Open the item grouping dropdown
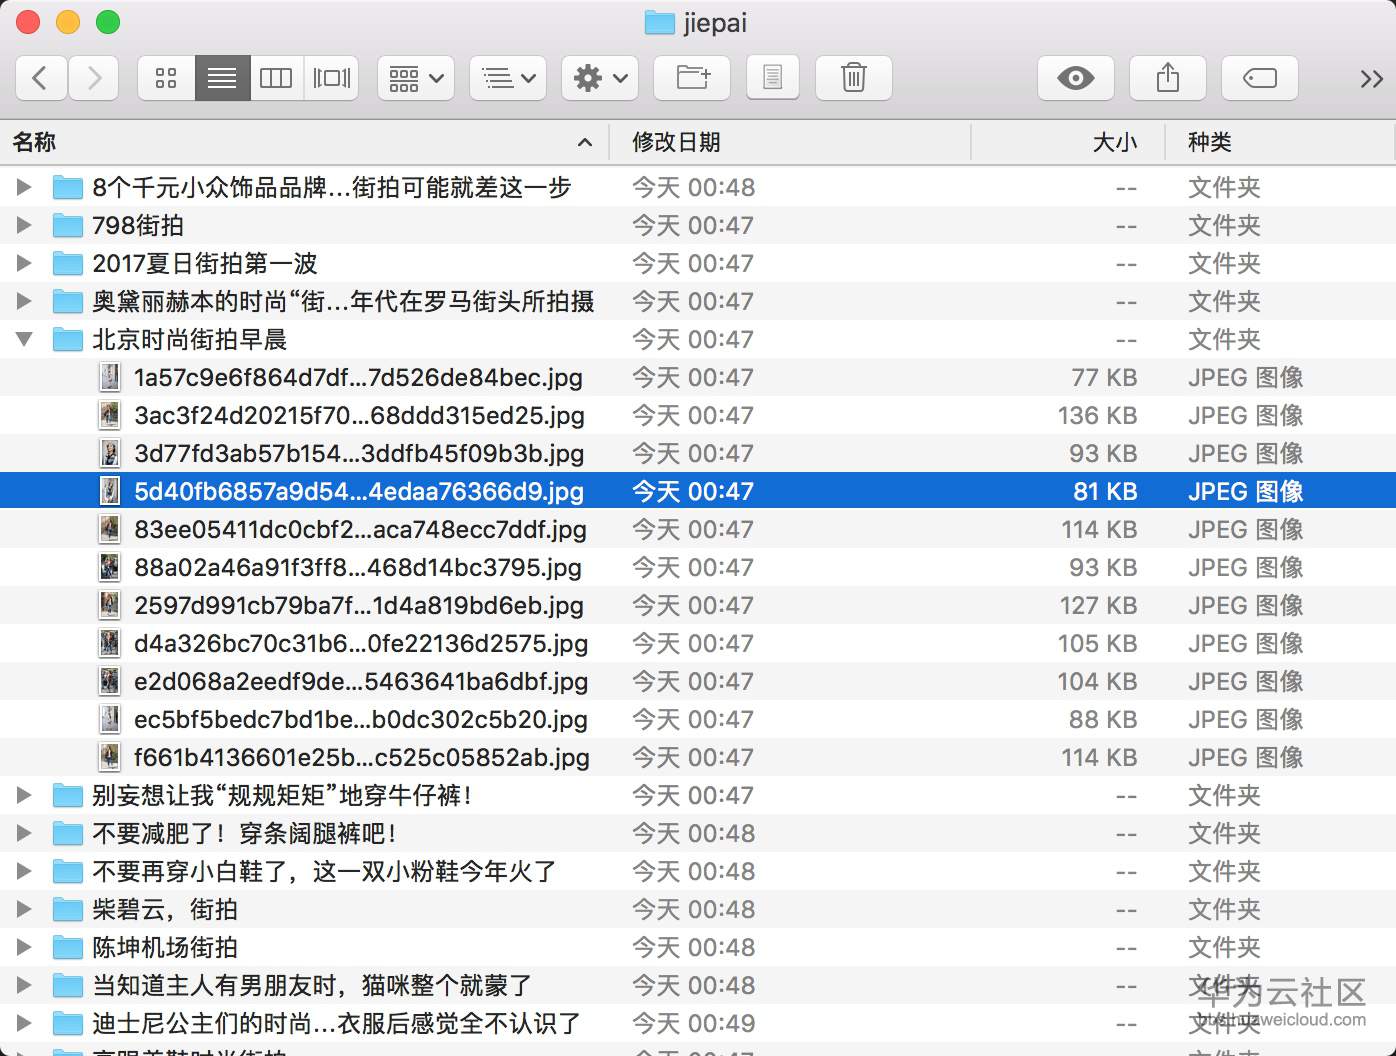The image size is (1396, 1056). 416,78
